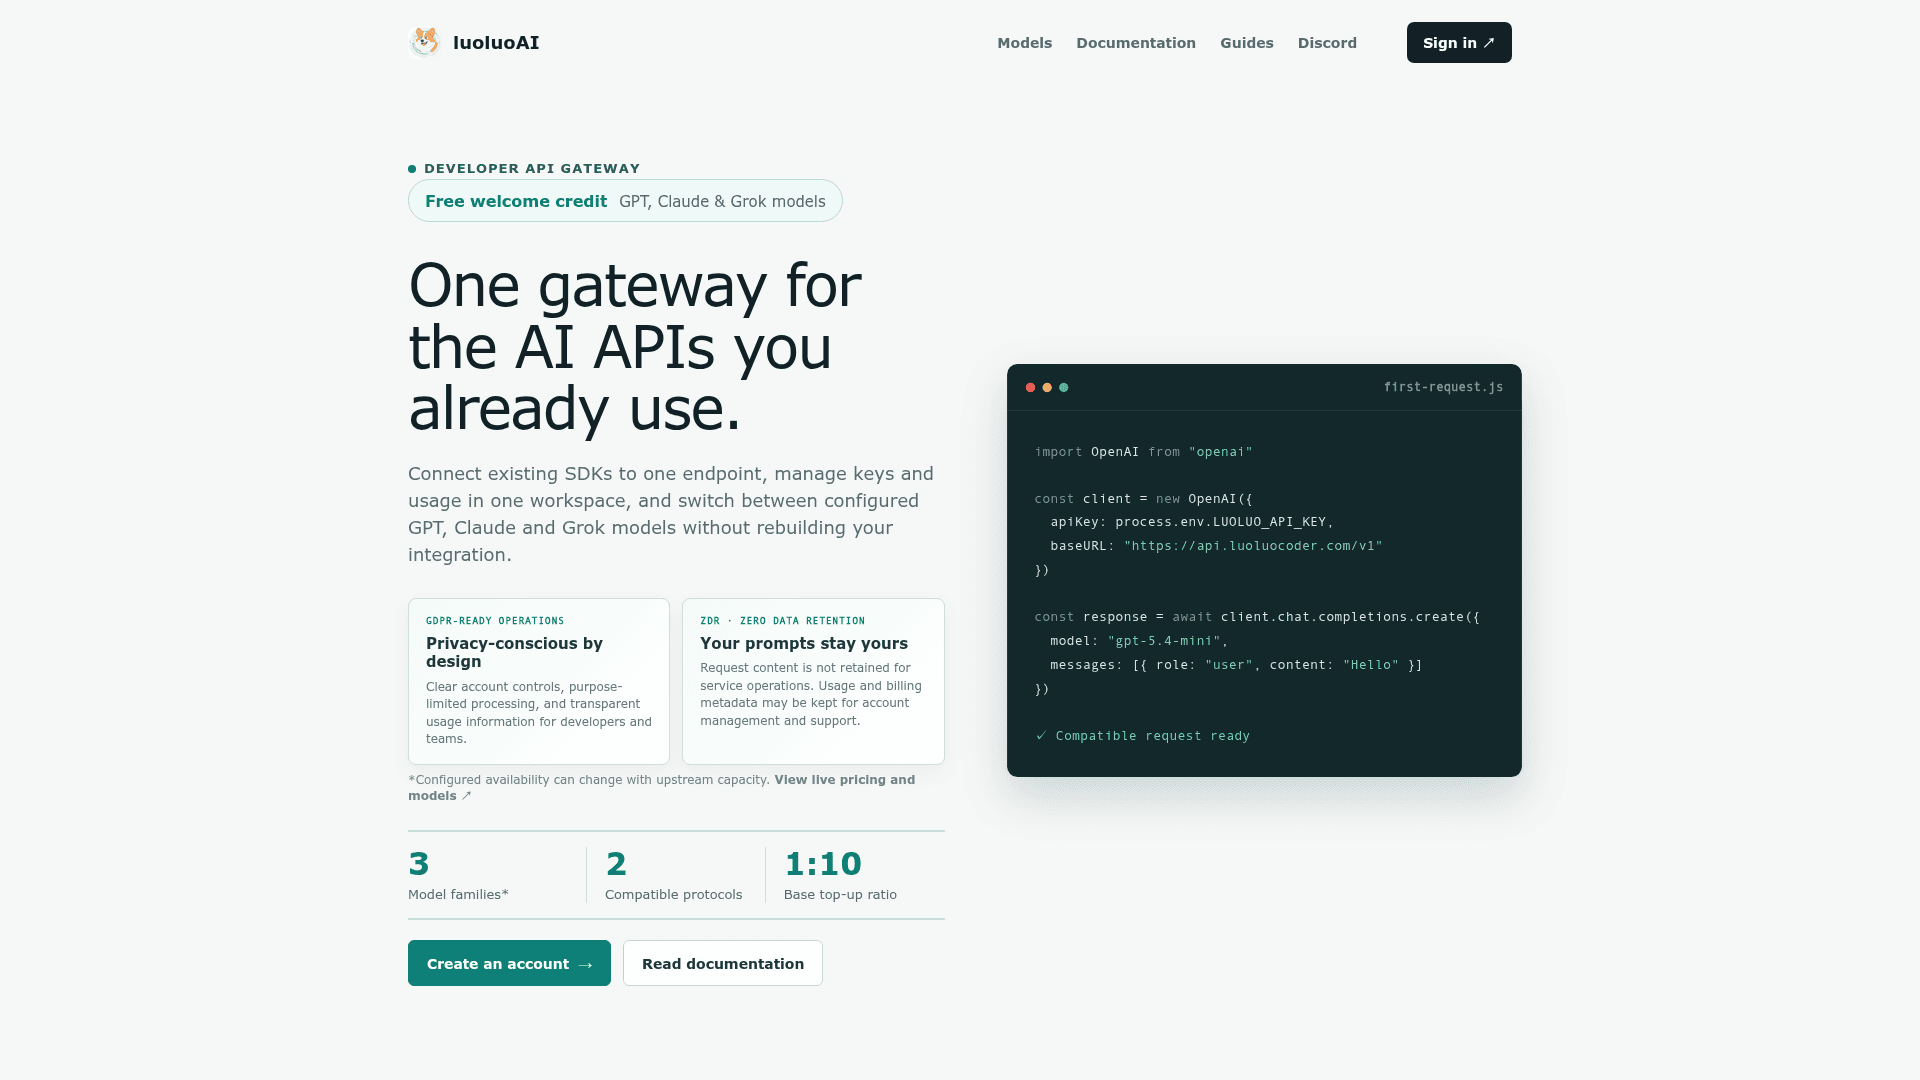Click the green dot in code window
1920x1080 pixels.
[1064, 388]
